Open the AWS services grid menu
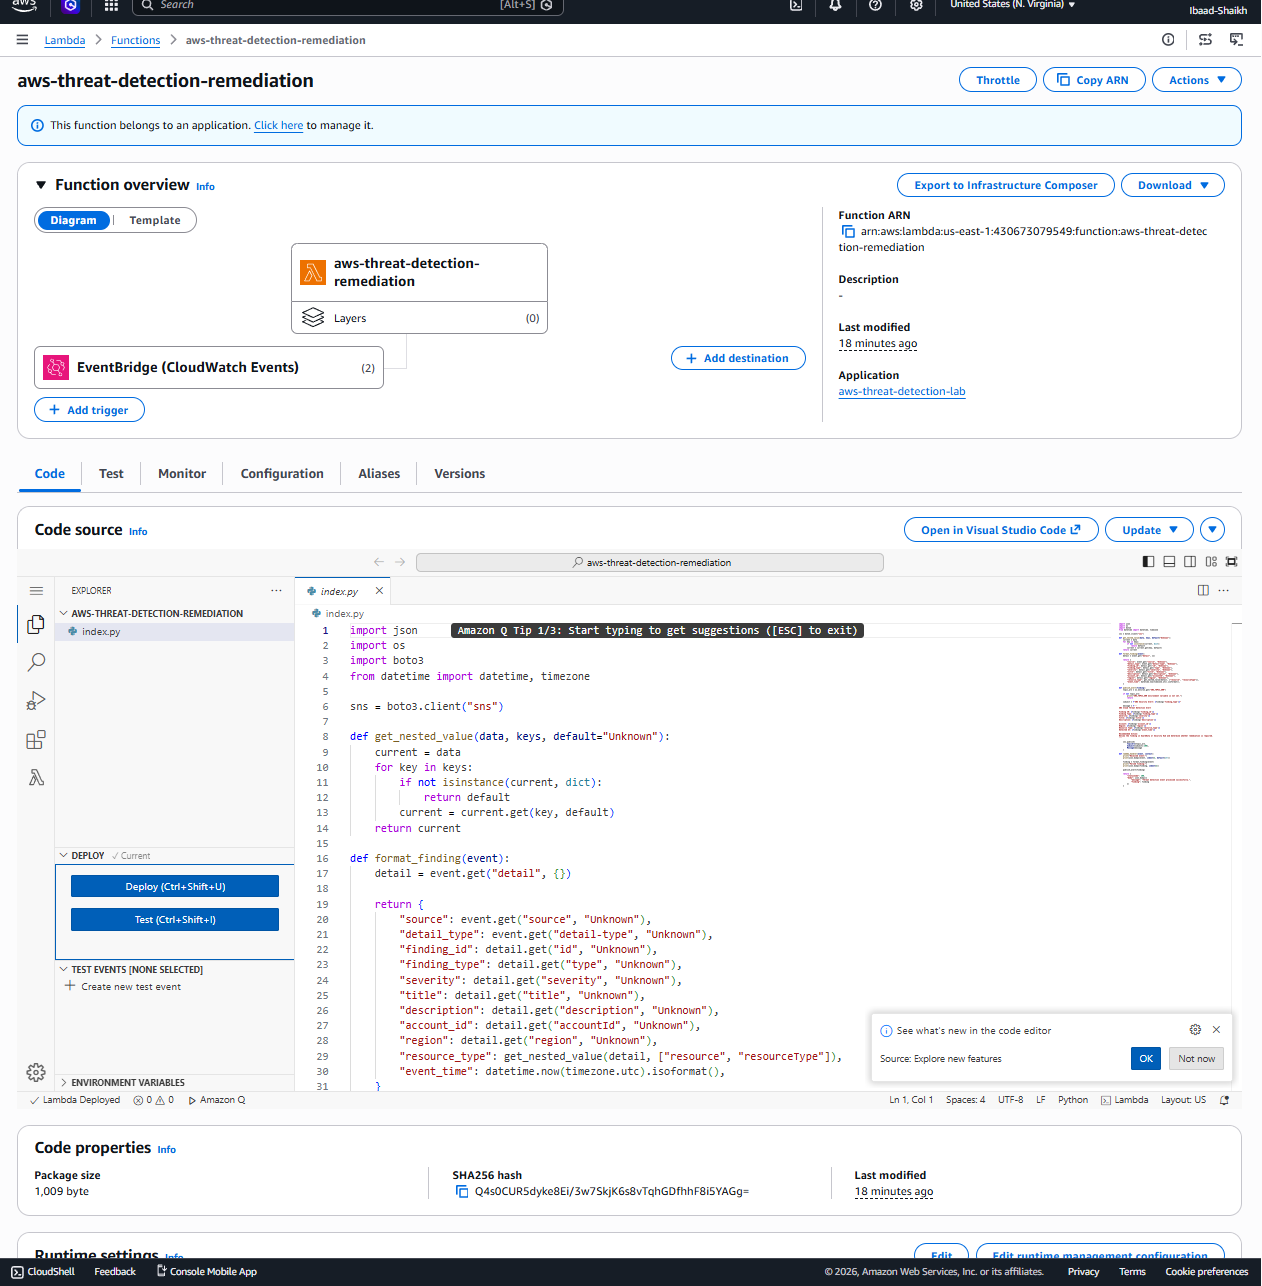The image size is (1262, 1286). pyautogui.click(x=111, y=5)
